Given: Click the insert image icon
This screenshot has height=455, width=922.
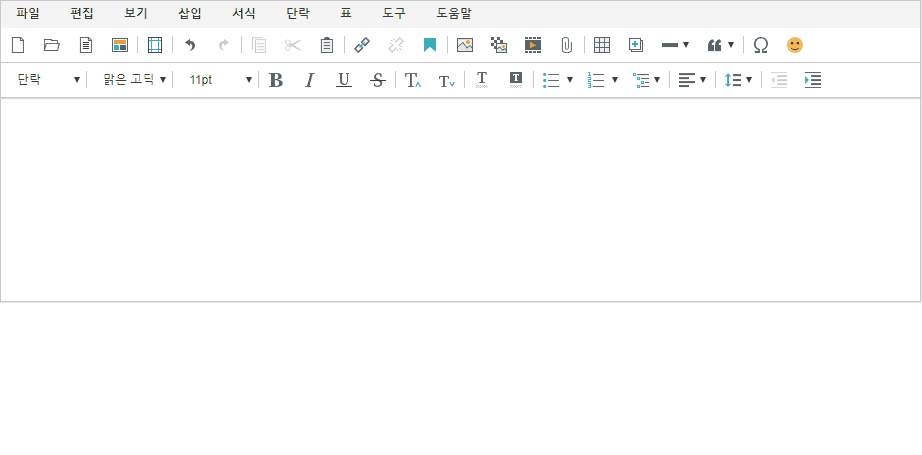Looking at the screenshot, I should coord(465,45).
